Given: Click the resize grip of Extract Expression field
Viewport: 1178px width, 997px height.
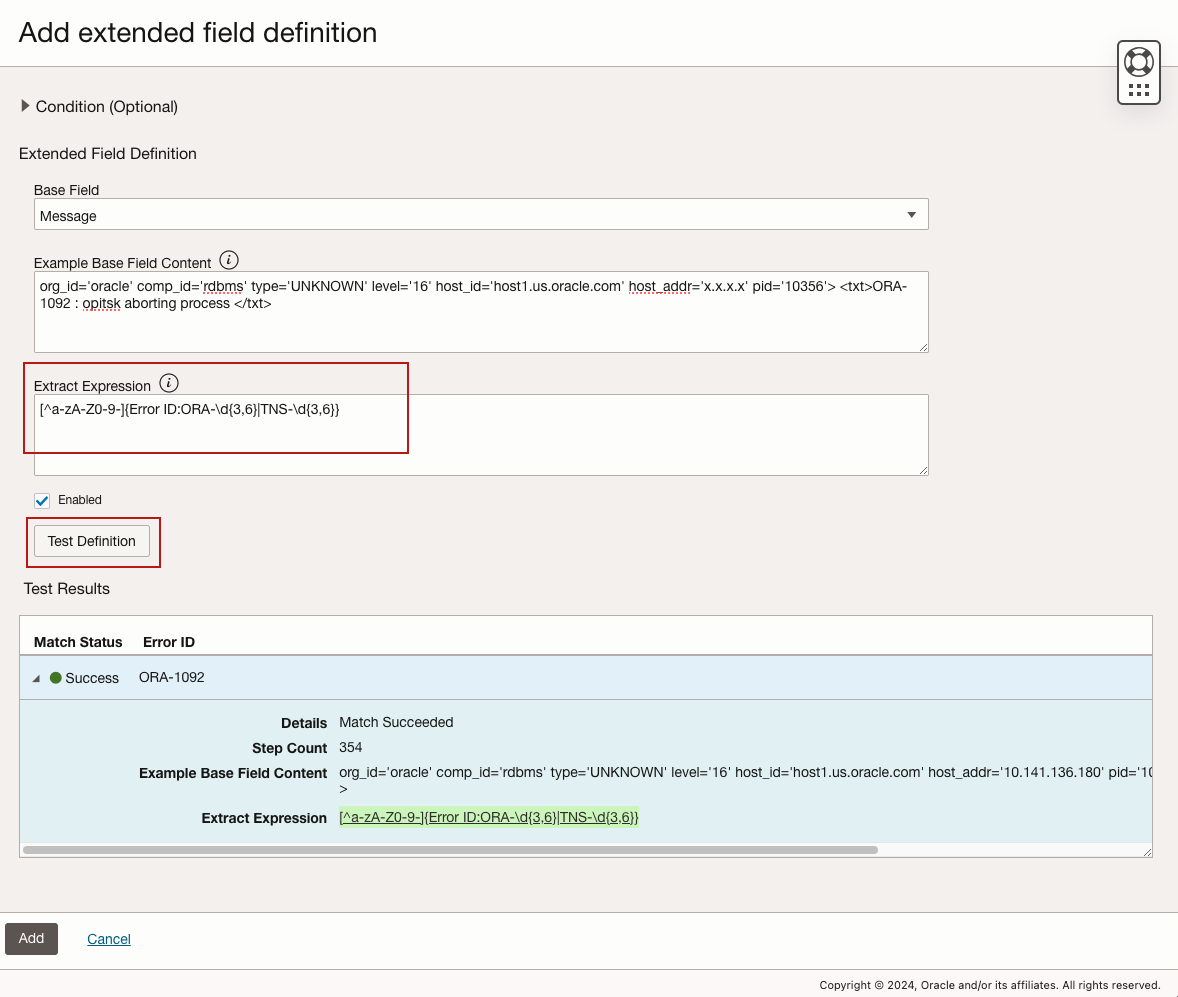Looking at the screenshot, I should tap(923, 469).
